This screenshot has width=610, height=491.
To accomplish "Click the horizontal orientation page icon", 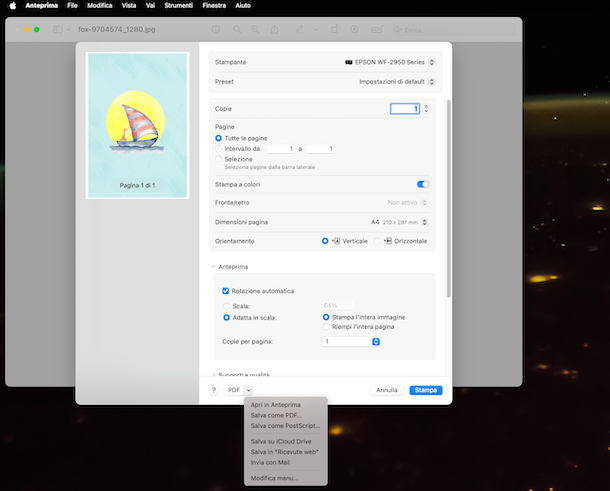I will (x=388, y=241).
